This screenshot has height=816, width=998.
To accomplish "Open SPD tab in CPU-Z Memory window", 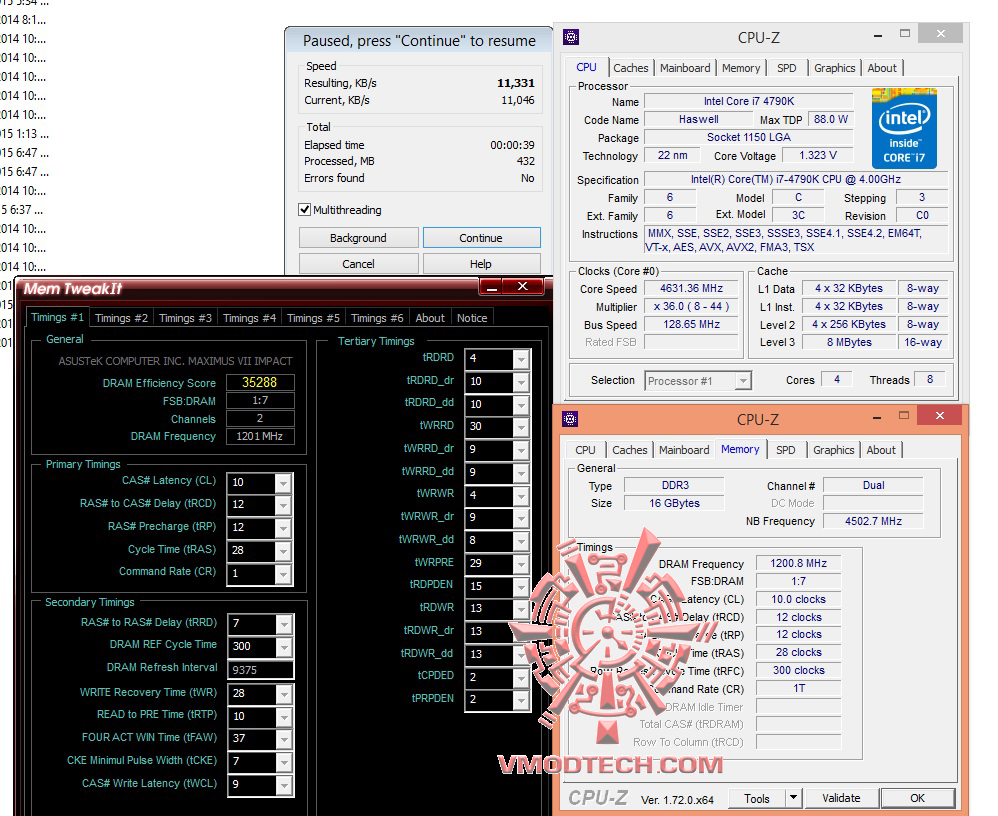I will point(785,450).
